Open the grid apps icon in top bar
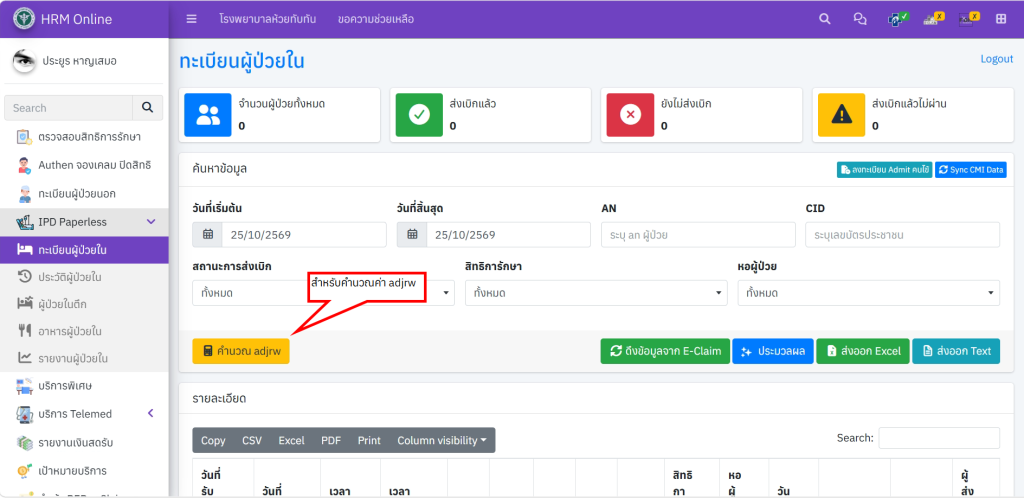Image resolution: width=1024 pixels, height=499 pixels. (1000, 19)
